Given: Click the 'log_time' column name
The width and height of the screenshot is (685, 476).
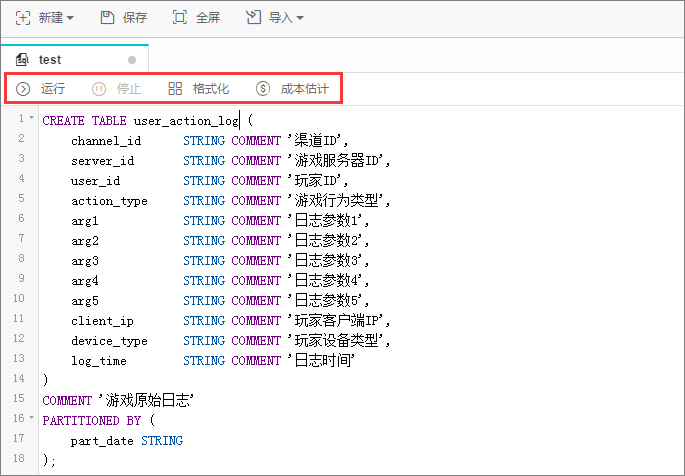Looking at the screenshot, I should pos(99,361).
